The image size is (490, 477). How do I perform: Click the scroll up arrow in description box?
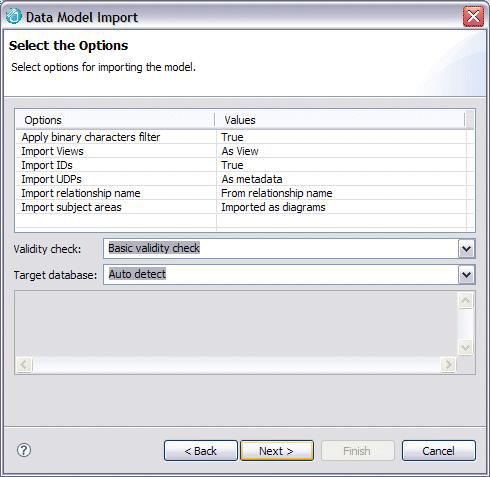465,301
